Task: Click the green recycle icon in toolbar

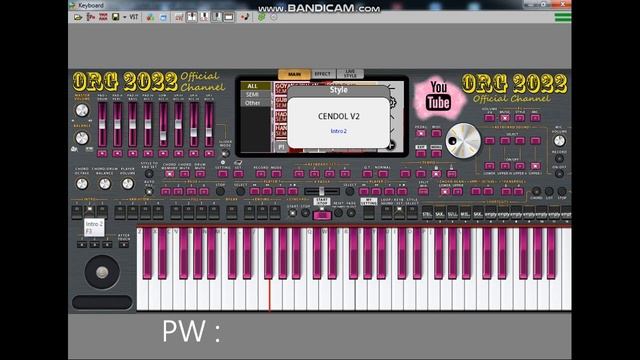Action: 261,17
